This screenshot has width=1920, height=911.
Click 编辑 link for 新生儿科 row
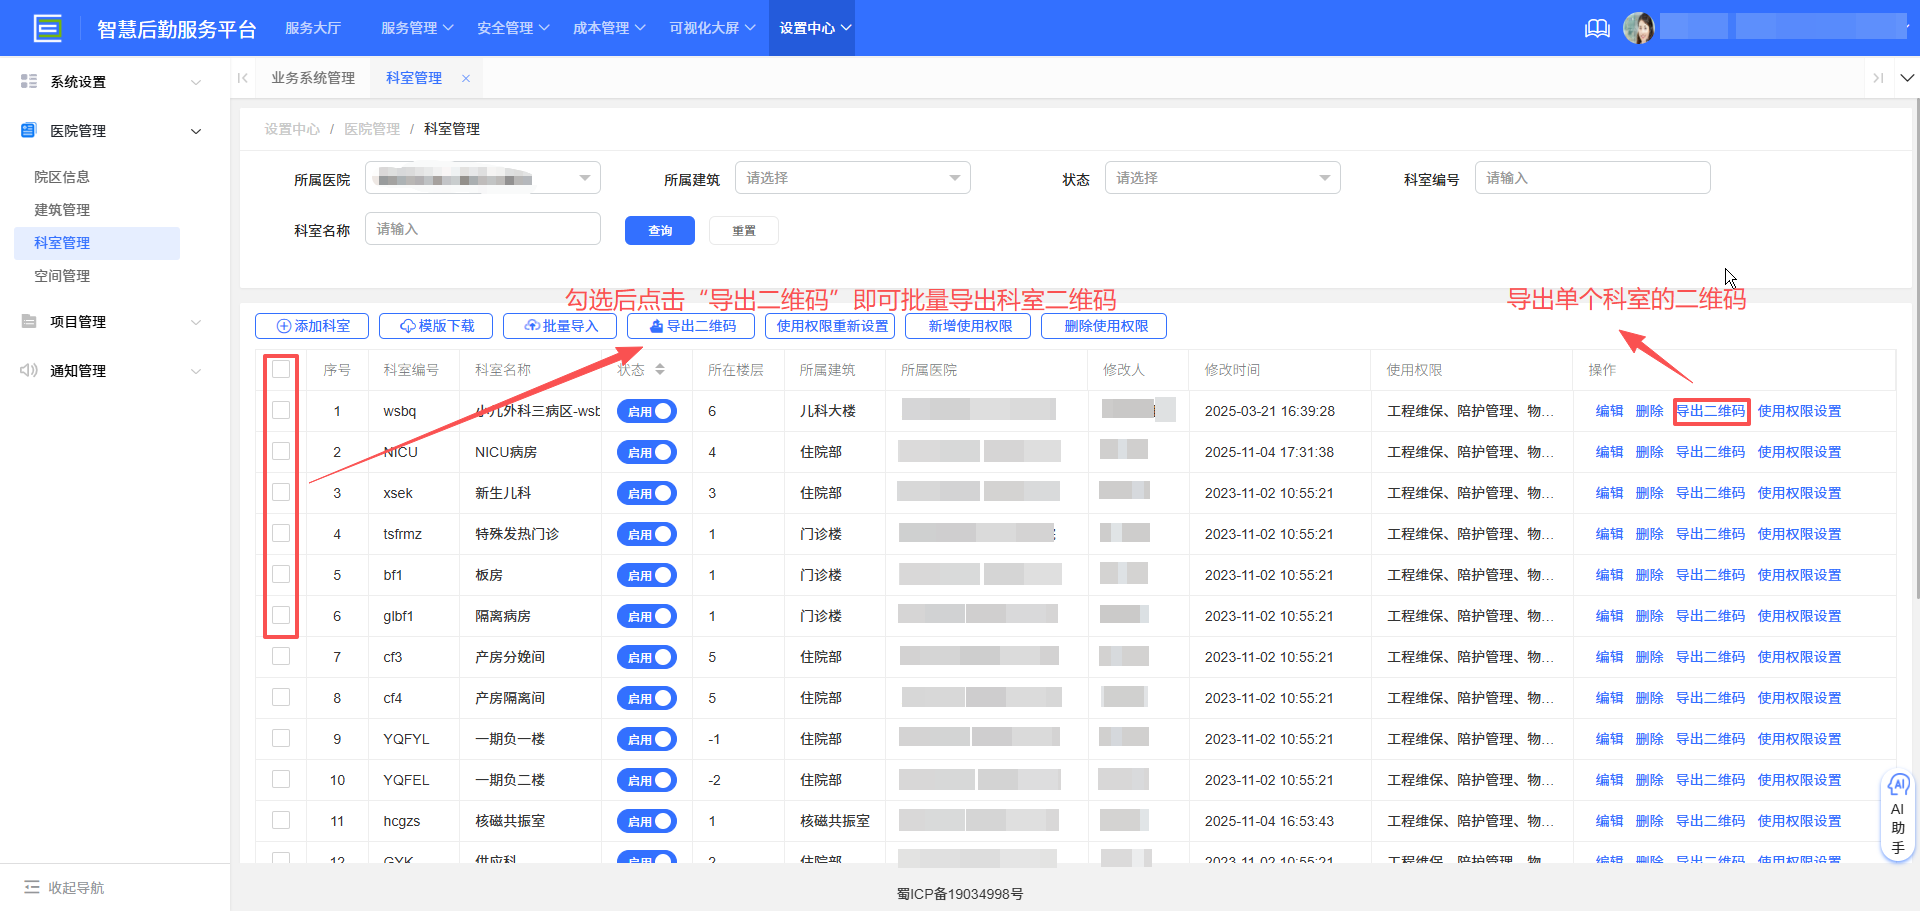(1609, 493)
